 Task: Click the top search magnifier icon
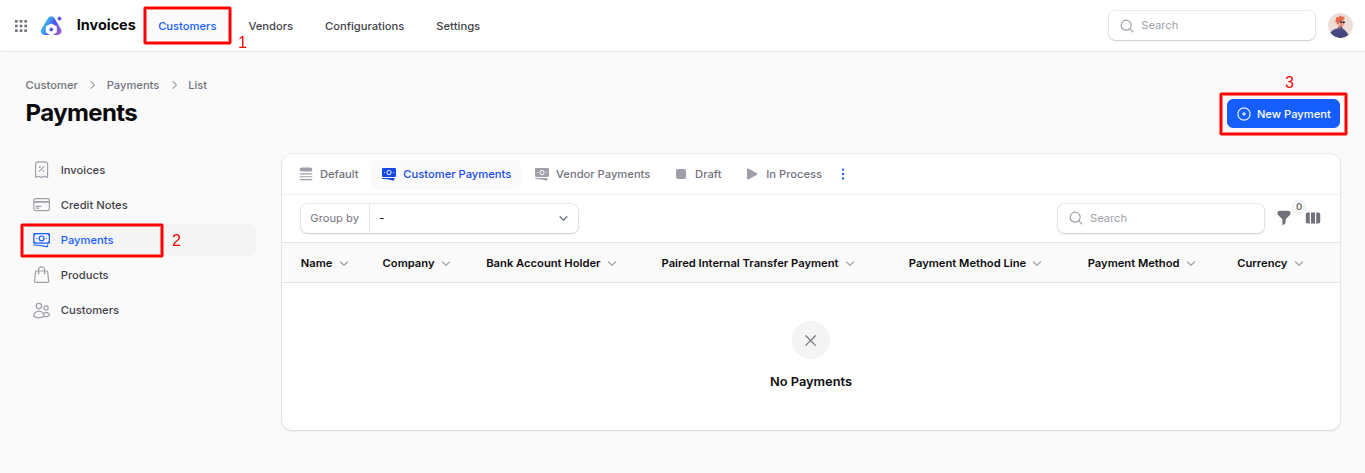pos(1127,26)
